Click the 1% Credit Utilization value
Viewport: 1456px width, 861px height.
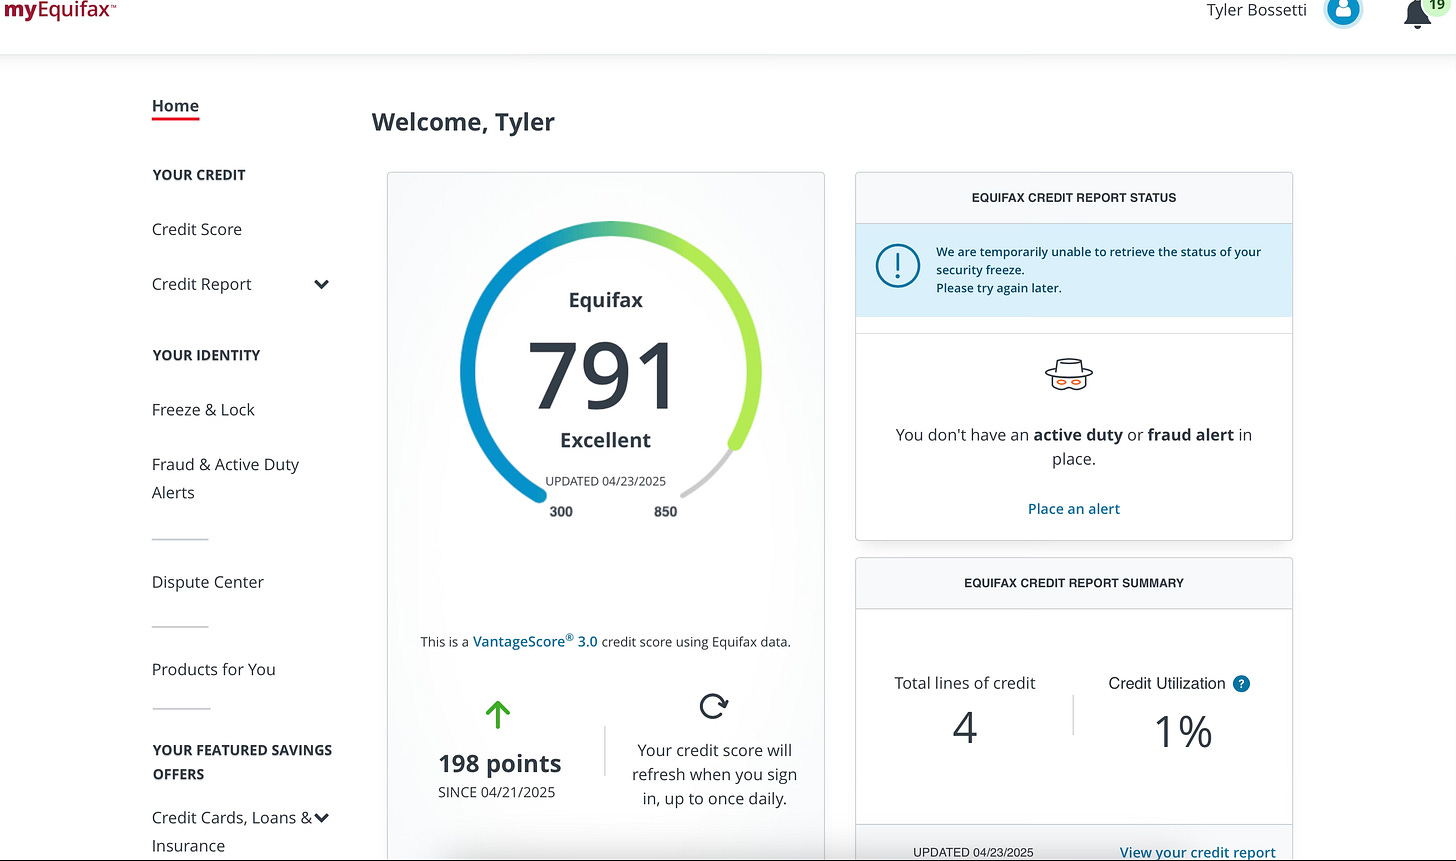[1183, 732]
